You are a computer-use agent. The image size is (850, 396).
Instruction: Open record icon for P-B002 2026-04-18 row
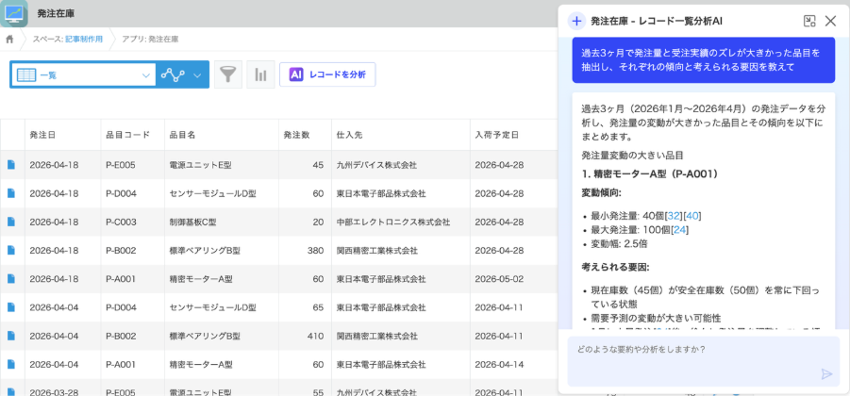point(11,250)
